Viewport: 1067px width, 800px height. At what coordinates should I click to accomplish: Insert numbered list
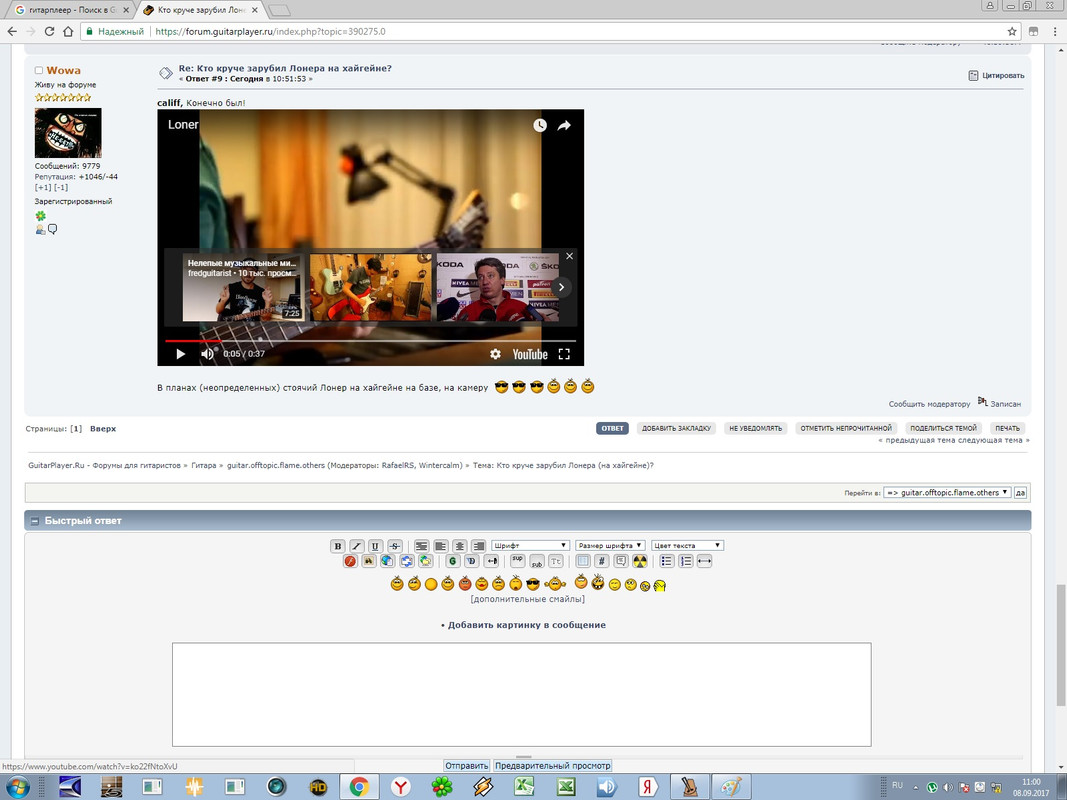685,561
